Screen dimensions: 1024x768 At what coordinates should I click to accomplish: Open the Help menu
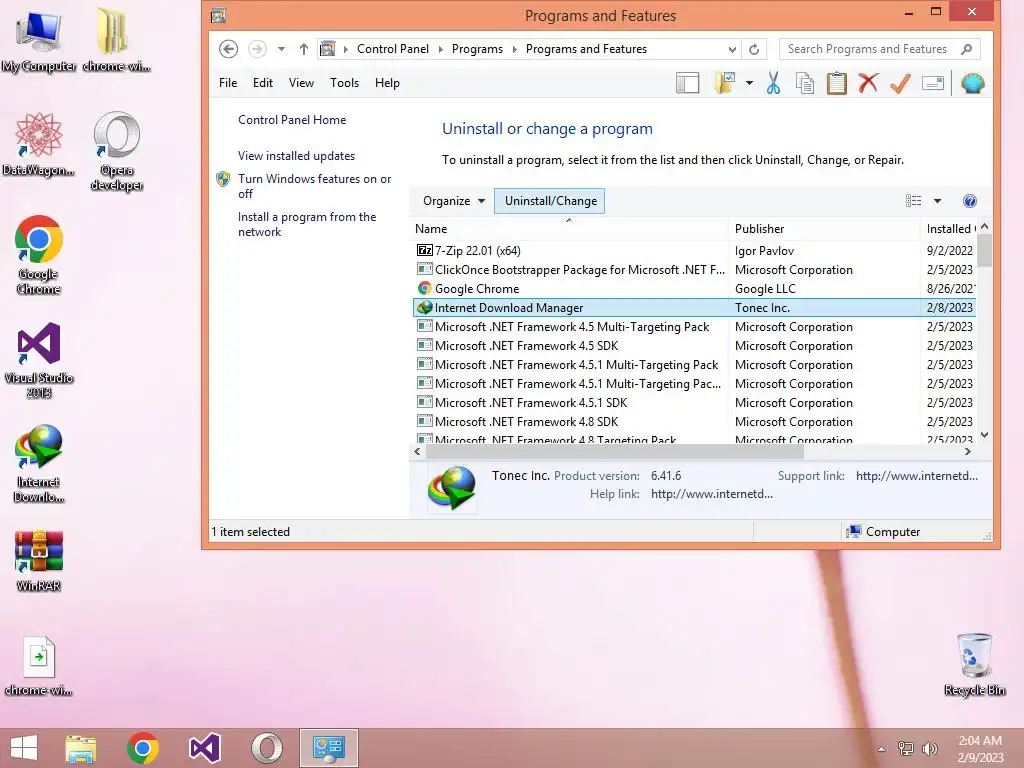387,83
